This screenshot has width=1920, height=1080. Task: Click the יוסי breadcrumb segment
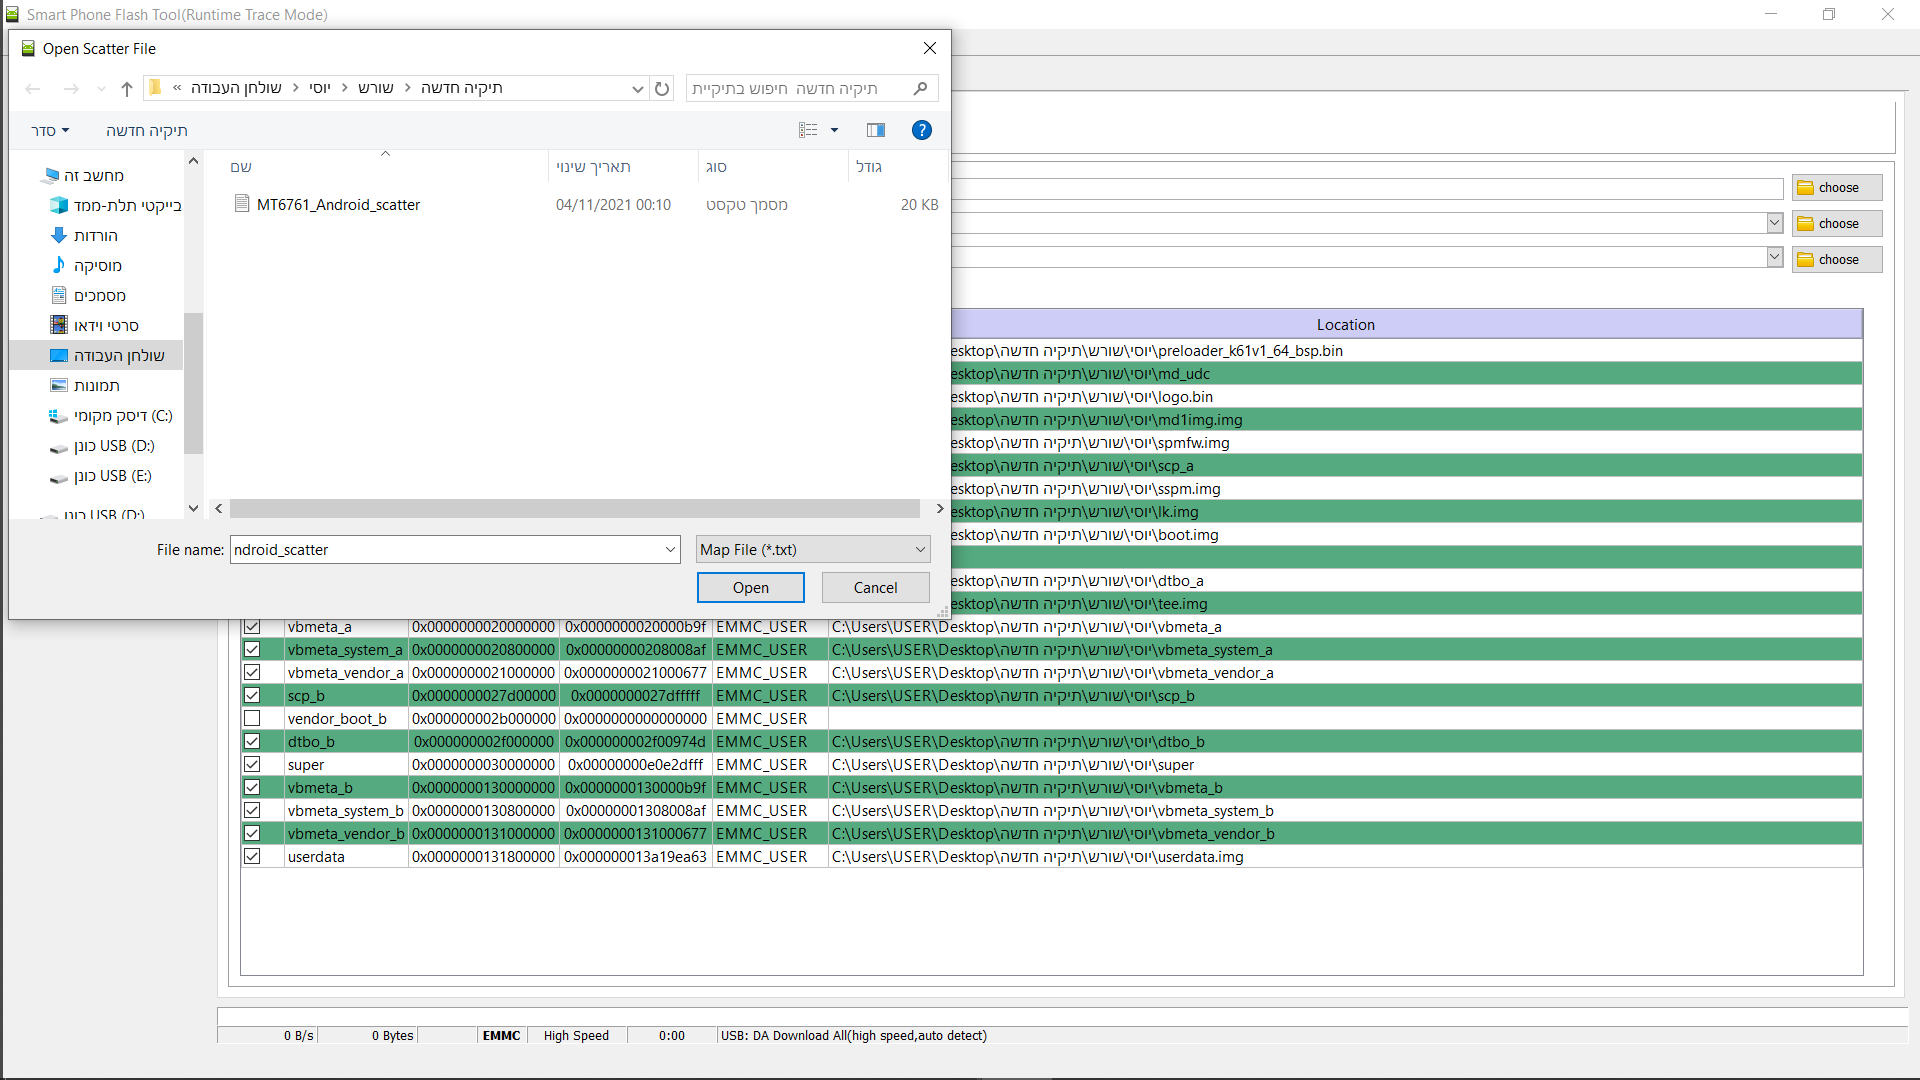[320, 89]
